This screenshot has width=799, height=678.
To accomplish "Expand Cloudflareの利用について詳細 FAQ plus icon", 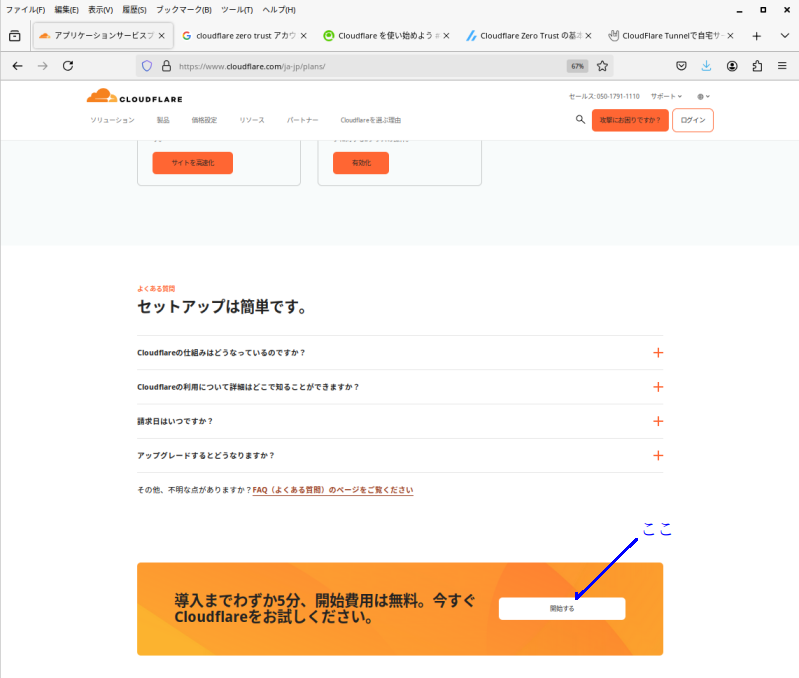I will pyautogui.click(x=658, y=387).
